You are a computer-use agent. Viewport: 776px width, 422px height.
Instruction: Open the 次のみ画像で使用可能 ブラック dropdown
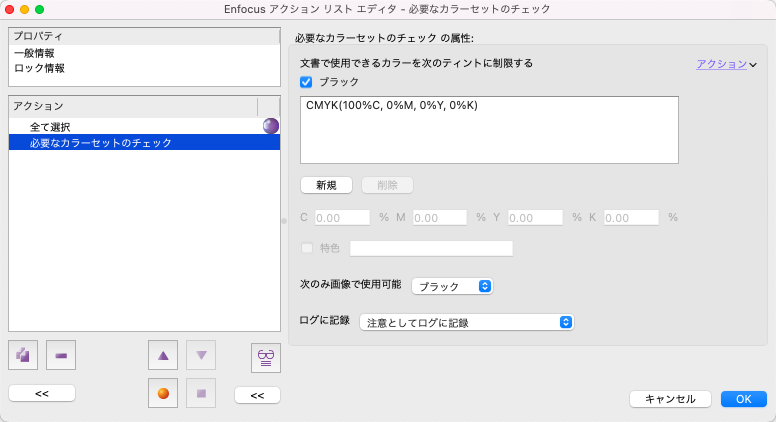tap(452, 286)
